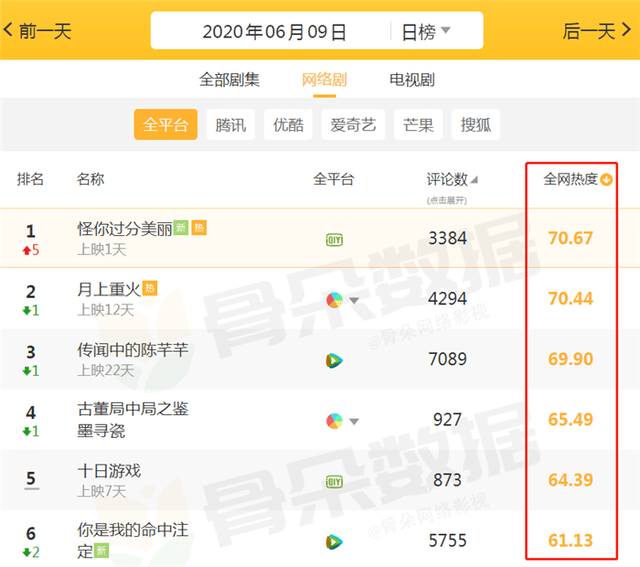The image size is (640, 567).
Task: Click the date field 2020年06月09日
Action: click(274, 32)
